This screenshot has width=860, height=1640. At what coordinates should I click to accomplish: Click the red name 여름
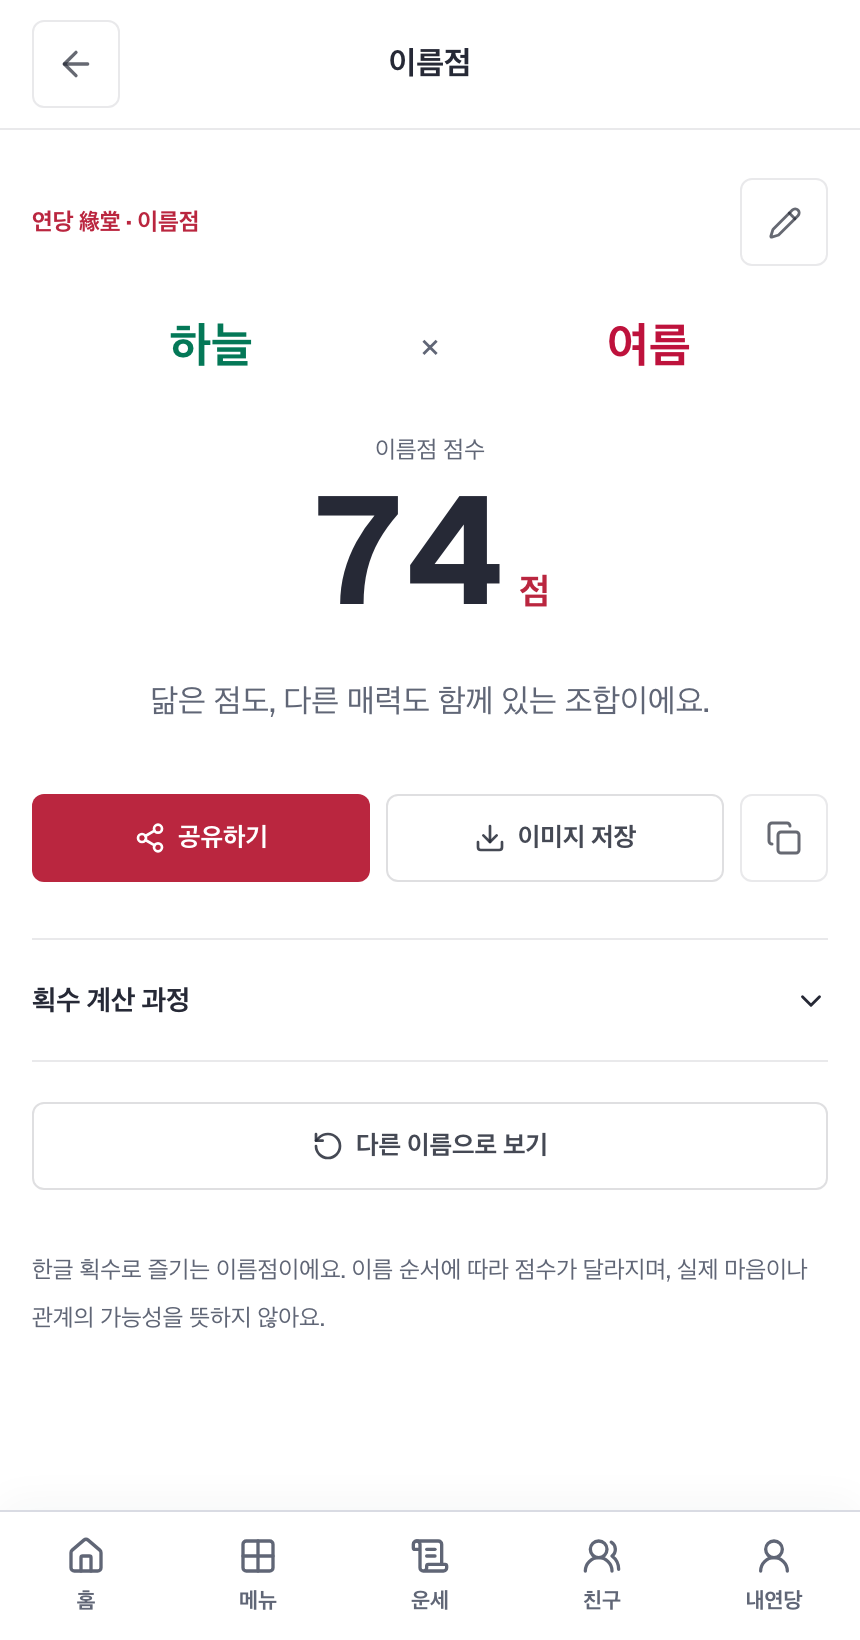pyautogui.click(x=649, y=345)
